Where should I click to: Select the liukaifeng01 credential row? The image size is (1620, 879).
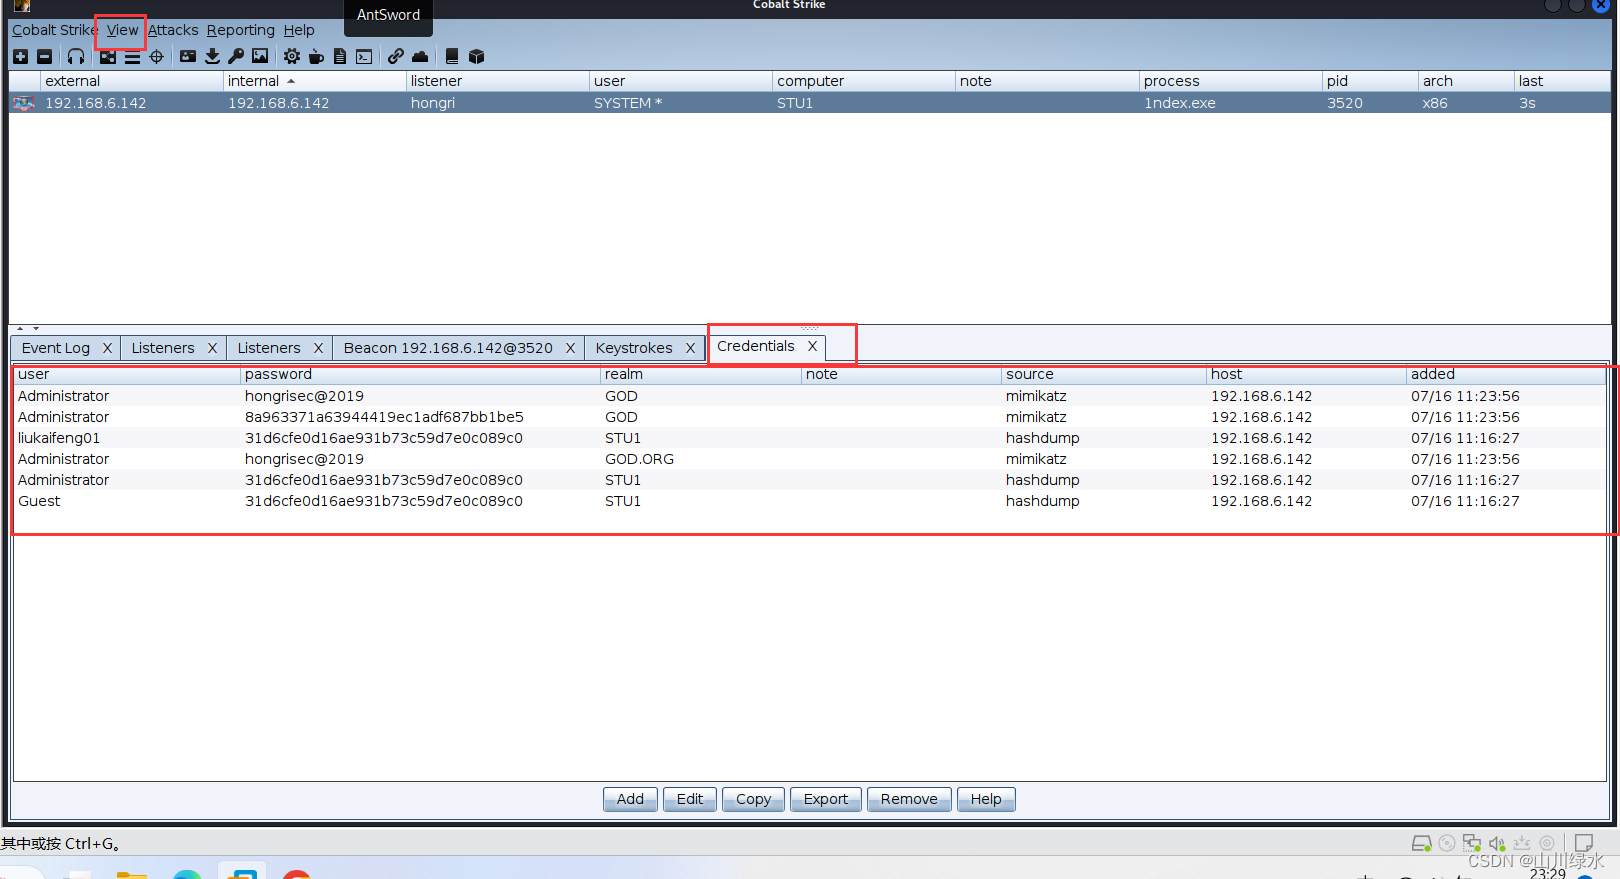[810, 438]
